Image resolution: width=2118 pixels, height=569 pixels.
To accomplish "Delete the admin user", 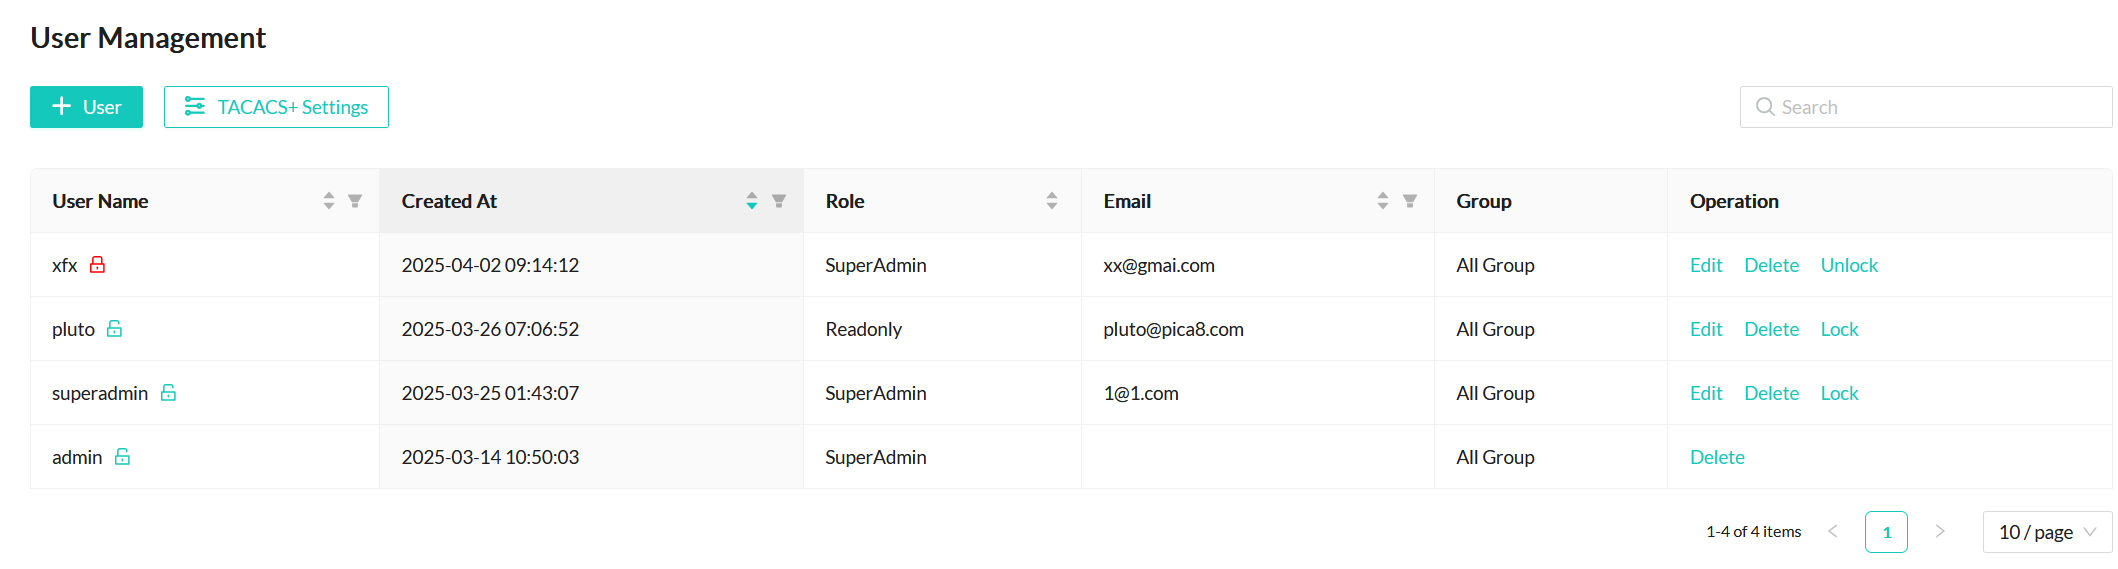I will 1717,457.
